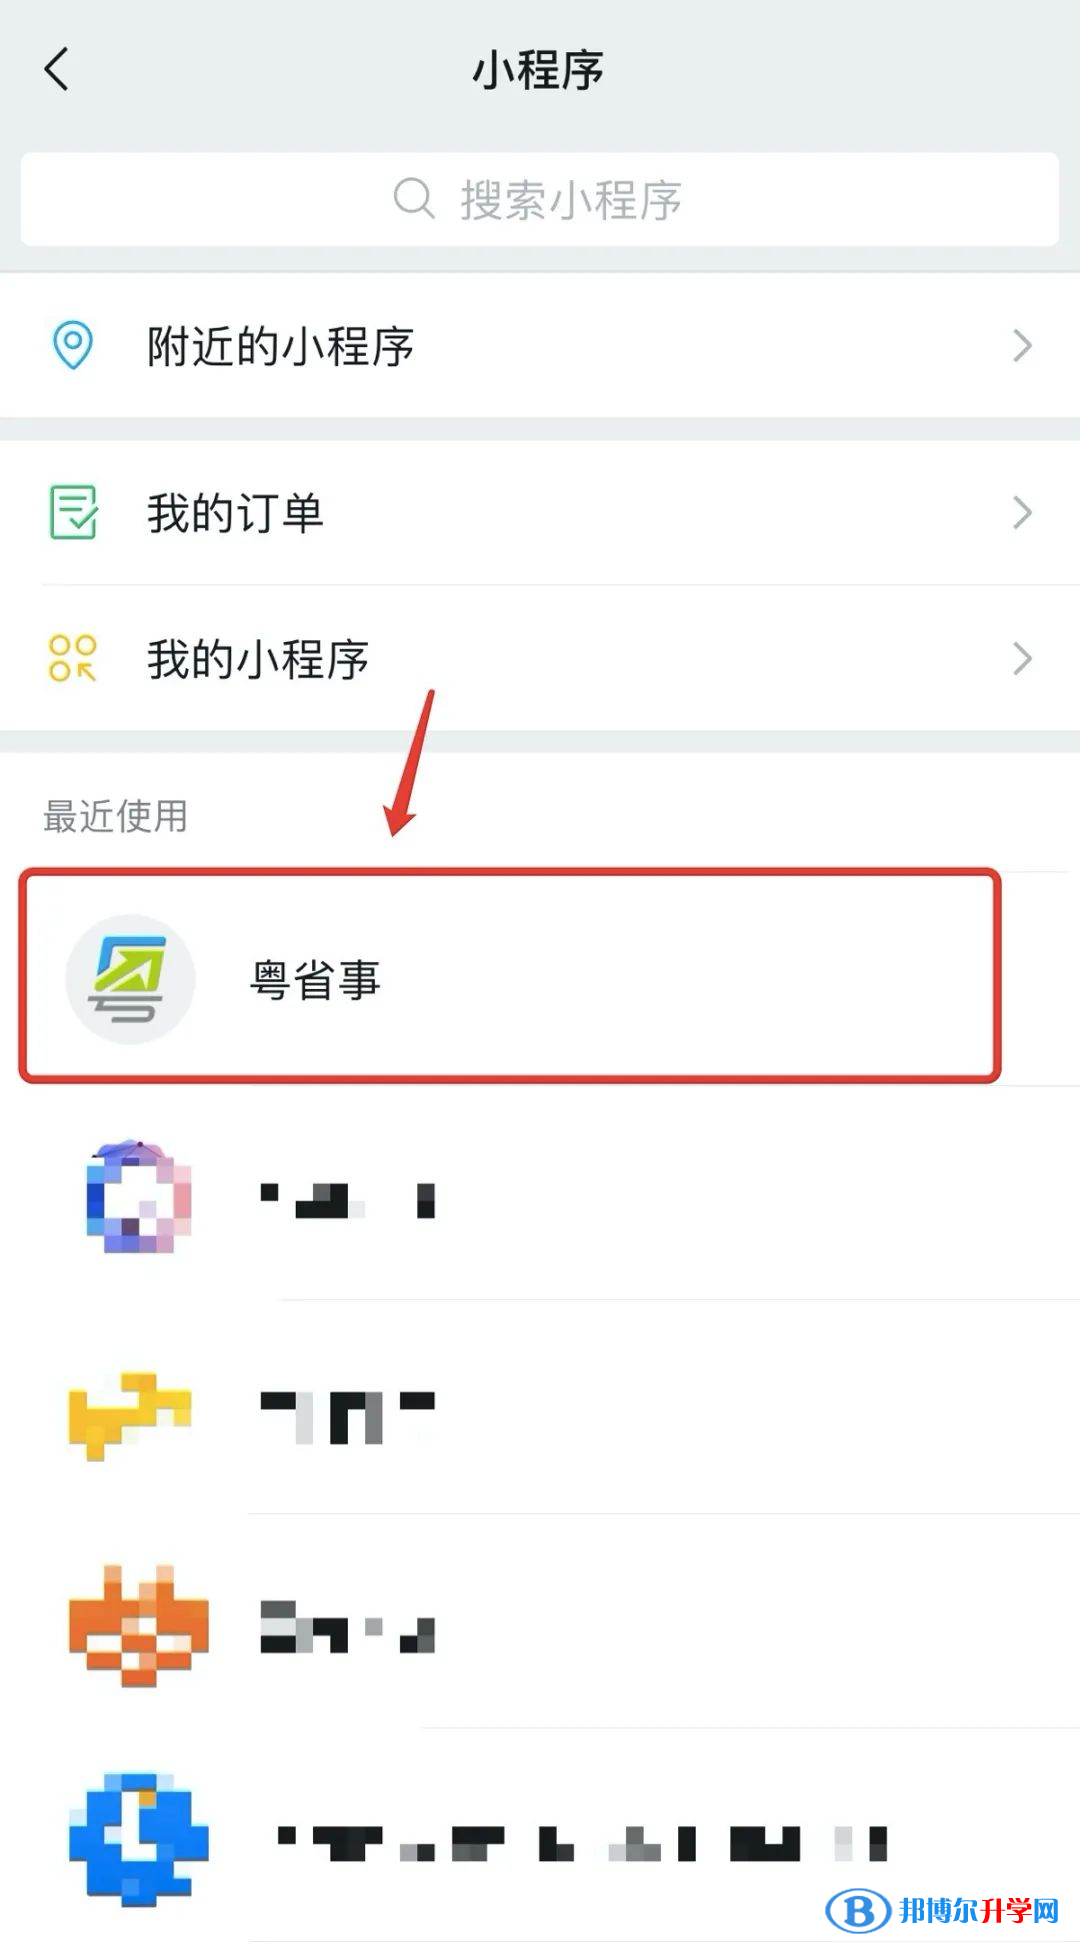The height and width of the screenshot is (1952, 1080).
Task: Click the green order checklist icon
Action: click(x=73, y=512)
